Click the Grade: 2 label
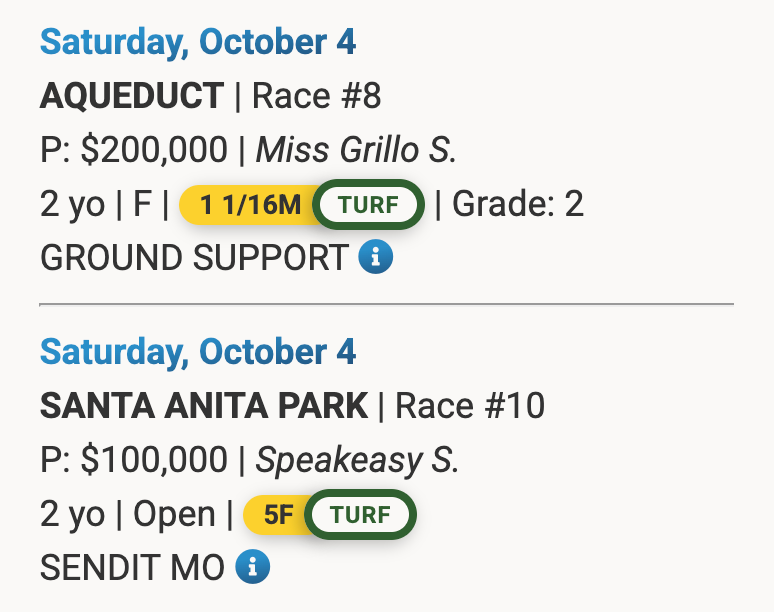Image resolution: width=774 pixels, height=612 pixels. pos(518,205)
